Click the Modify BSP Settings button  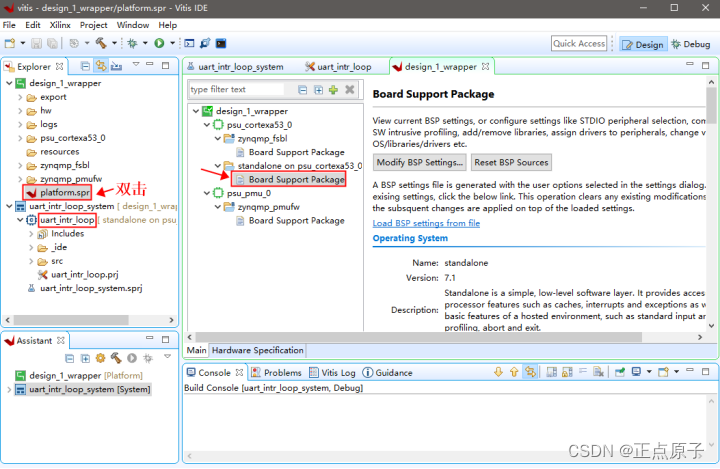pyautogui.click(x=420, y=162)
